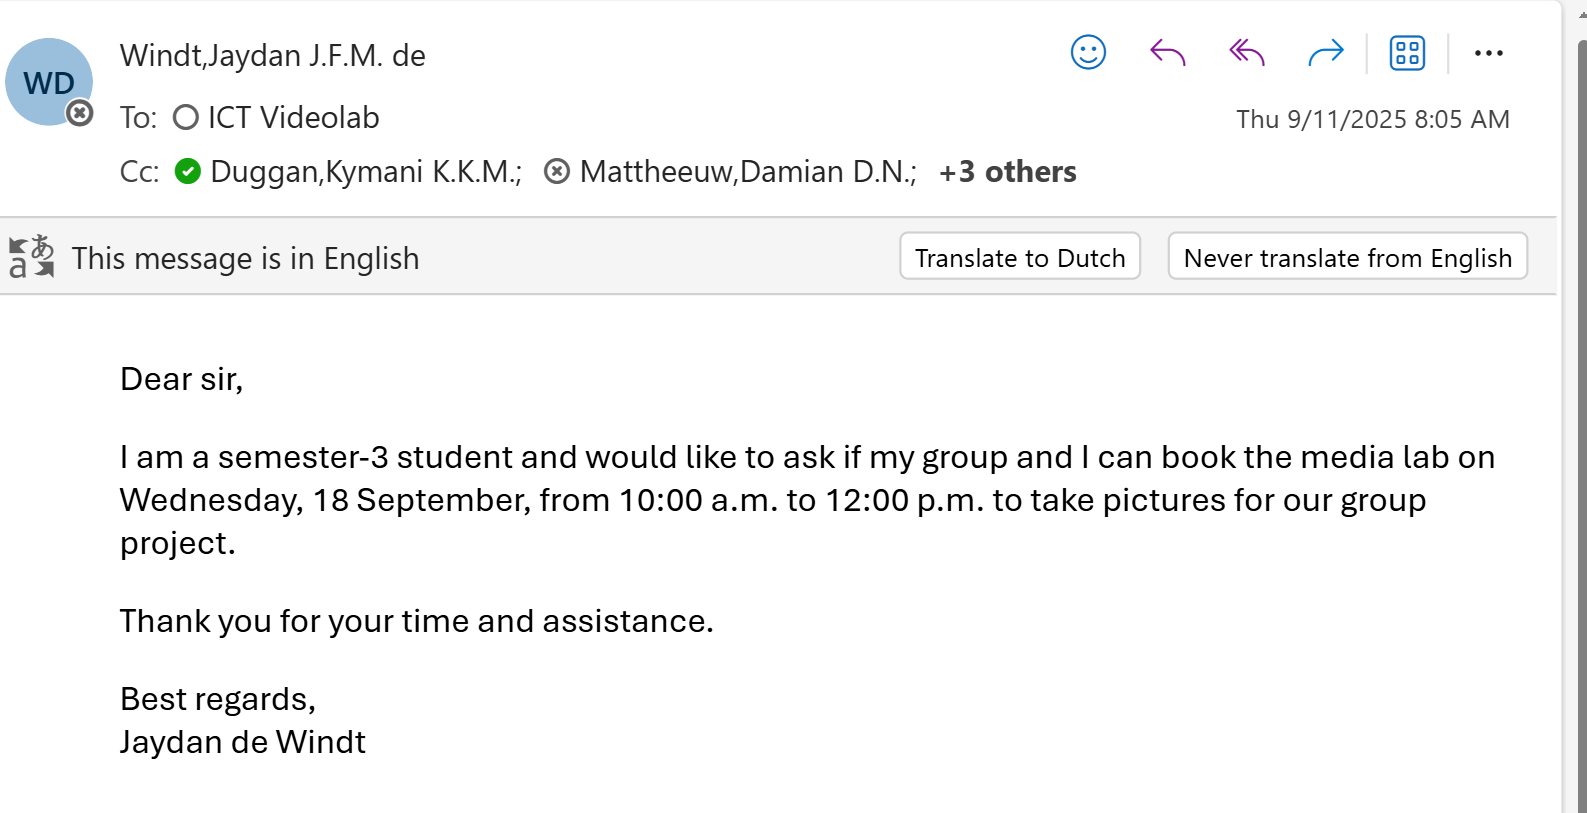The height and width of the screenshot is (813, 1587).
Task: Click Translate to Dutch
Action: coord(1019,257)
